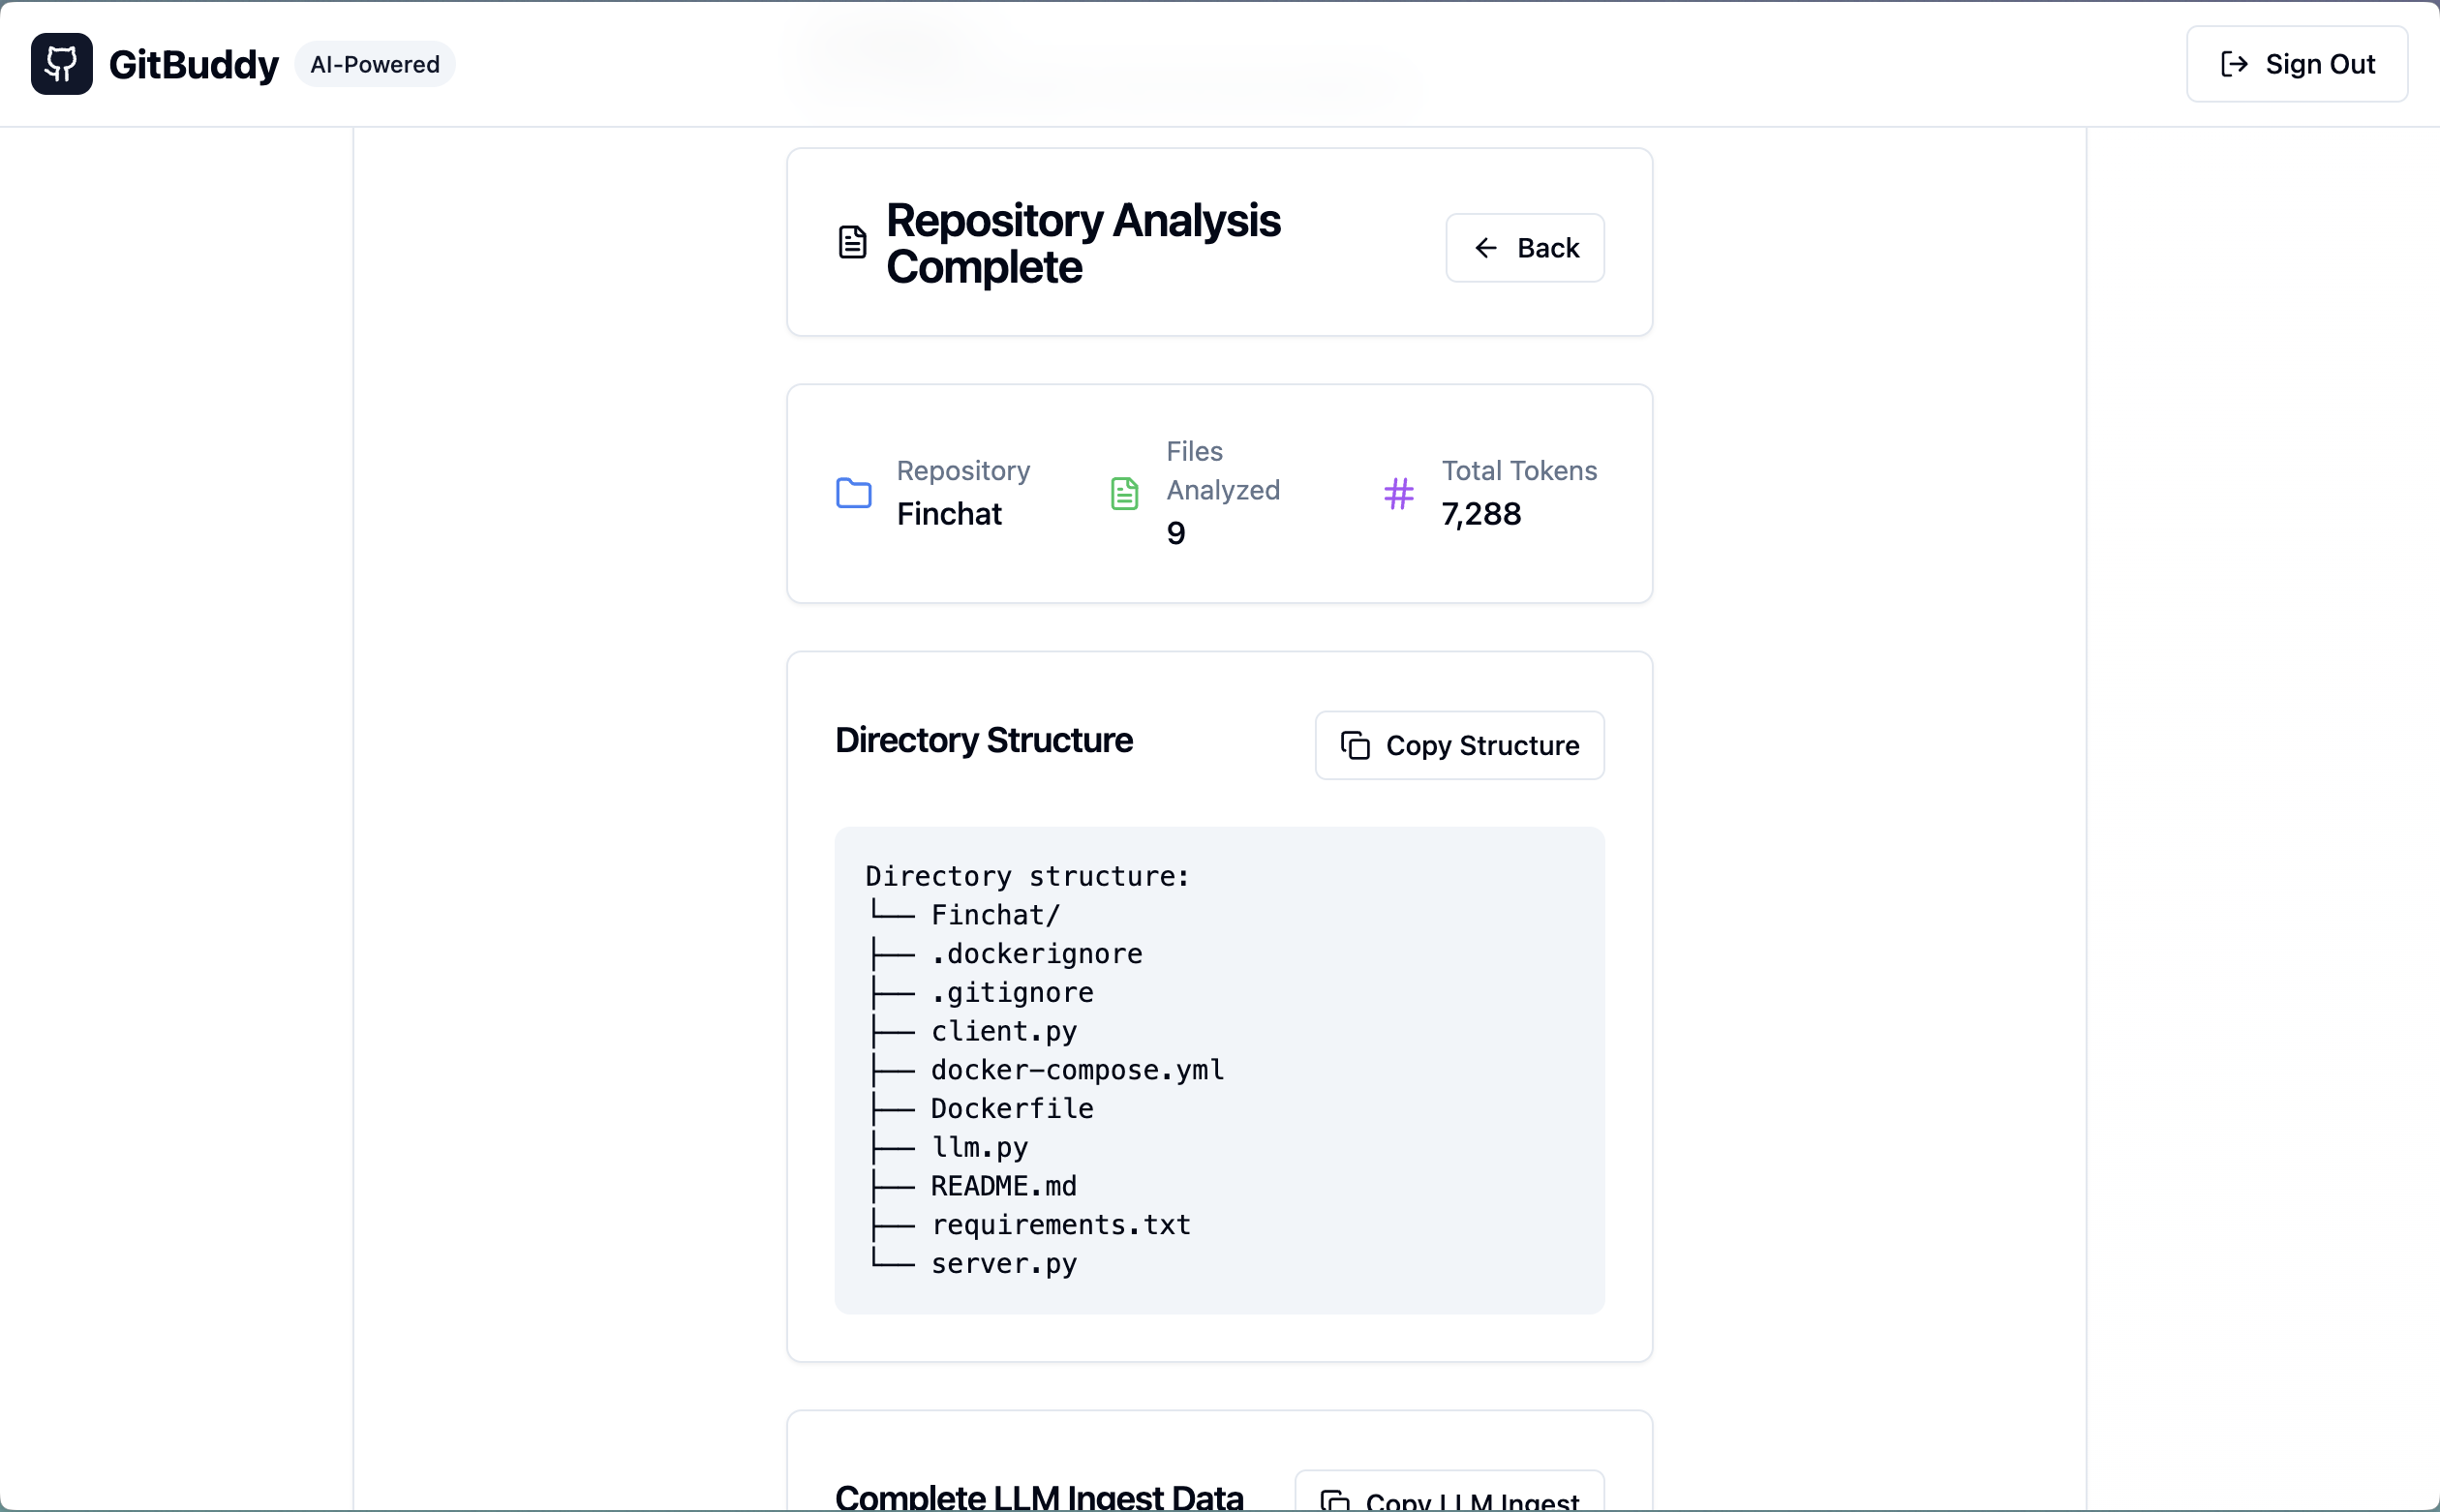
Task: Click the README.md entry in directory tree
Action: [1003, 1186]
